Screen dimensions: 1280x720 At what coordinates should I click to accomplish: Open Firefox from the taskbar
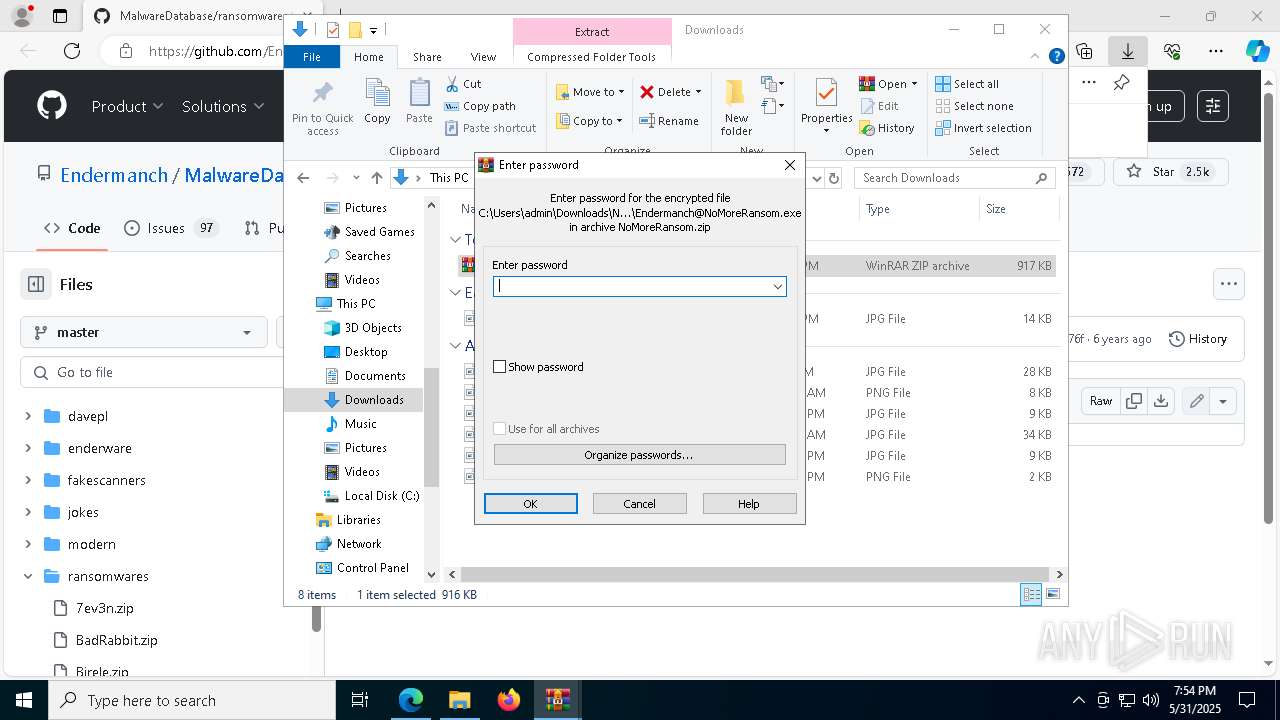509,700
